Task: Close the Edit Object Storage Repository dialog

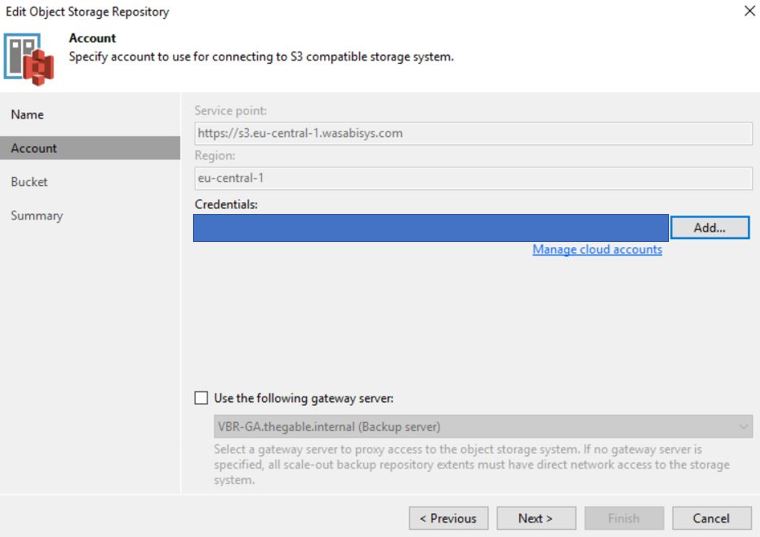Action: pos(749,11)
